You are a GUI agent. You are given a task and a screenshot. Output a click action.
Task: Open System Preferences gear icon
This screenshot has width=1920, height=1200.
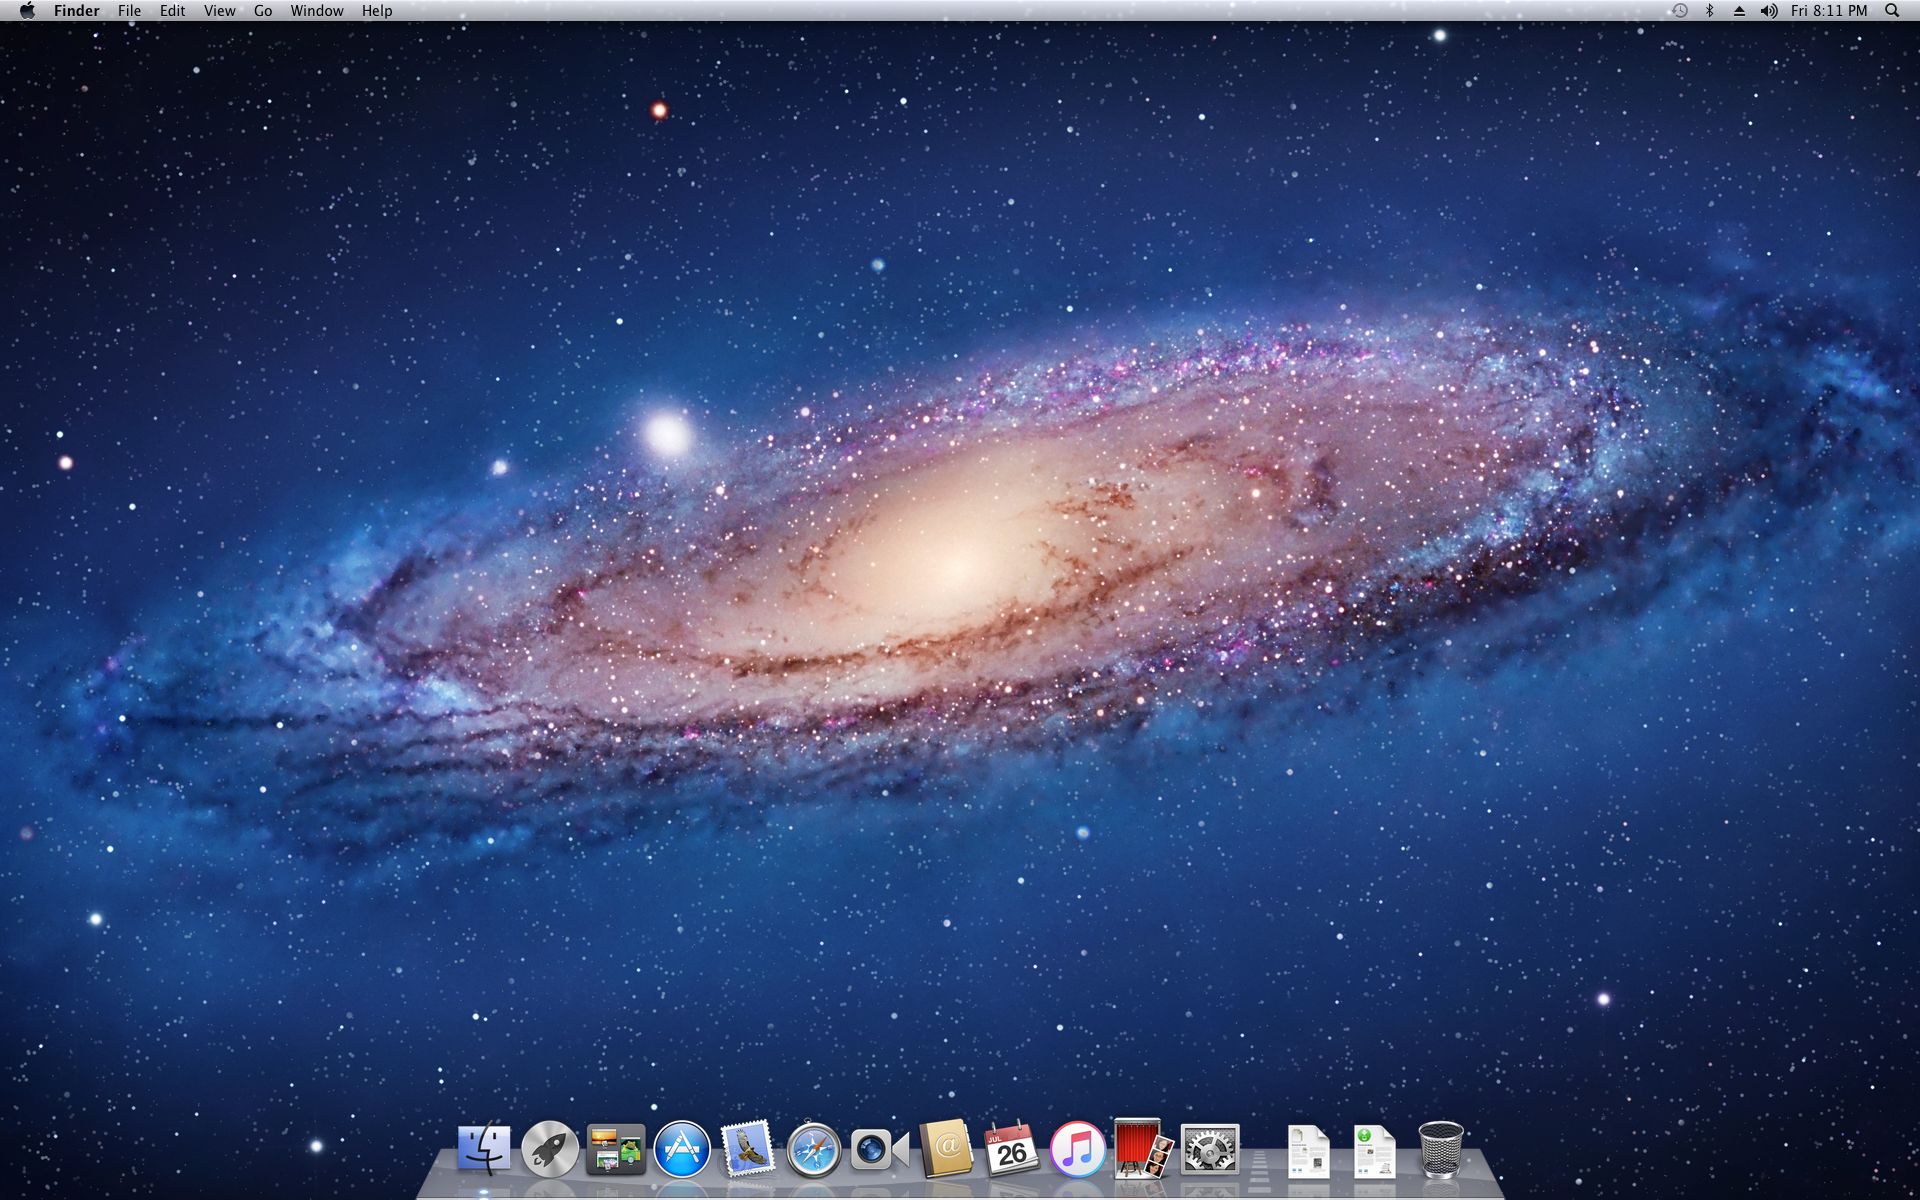pyautogui.click(x=1210, y=1150)
